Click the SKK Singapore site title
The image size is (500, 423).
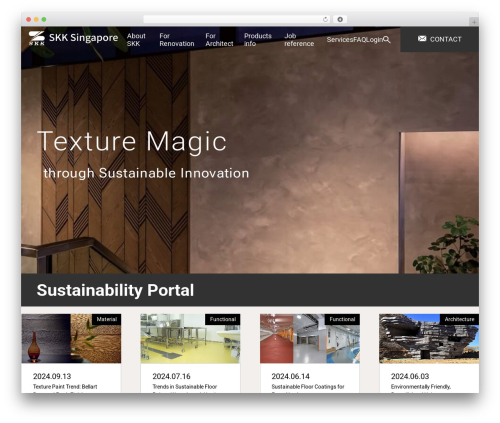pyautogui.click(x=83, y=38)
